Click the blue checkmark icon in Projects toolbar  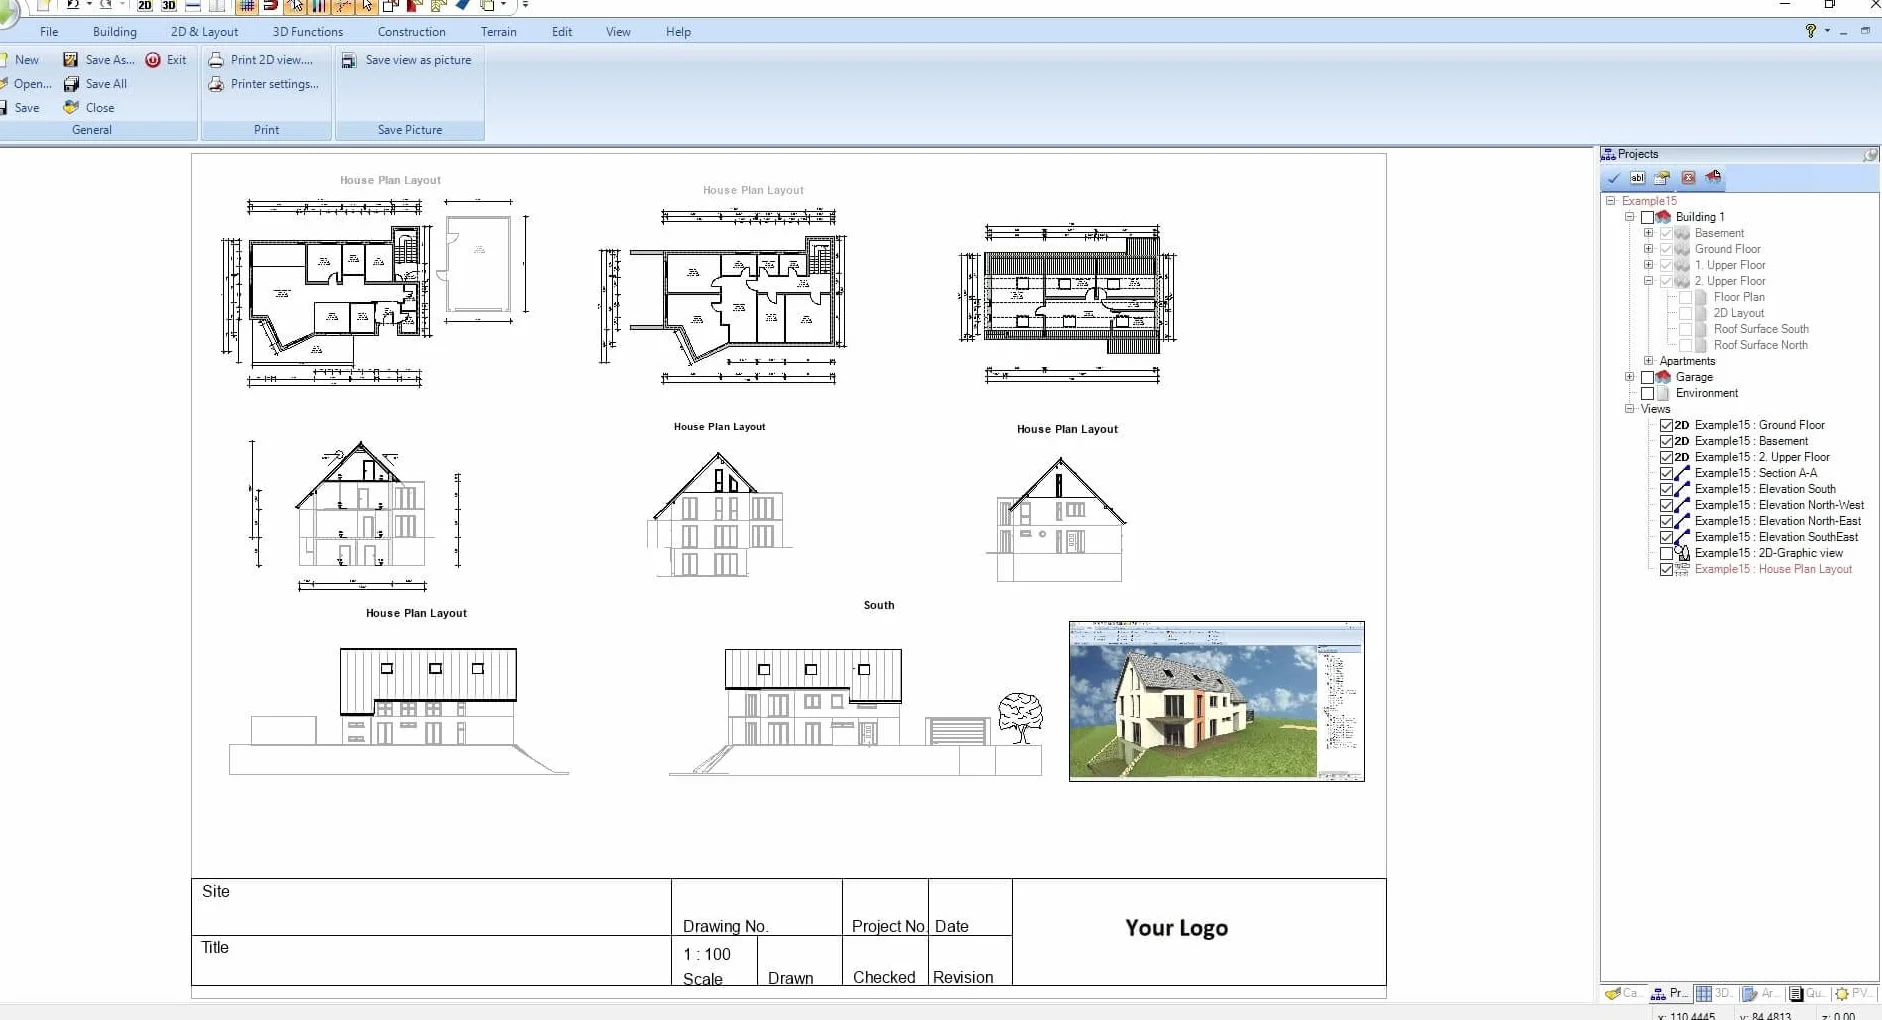click(x=1613, y=178)
